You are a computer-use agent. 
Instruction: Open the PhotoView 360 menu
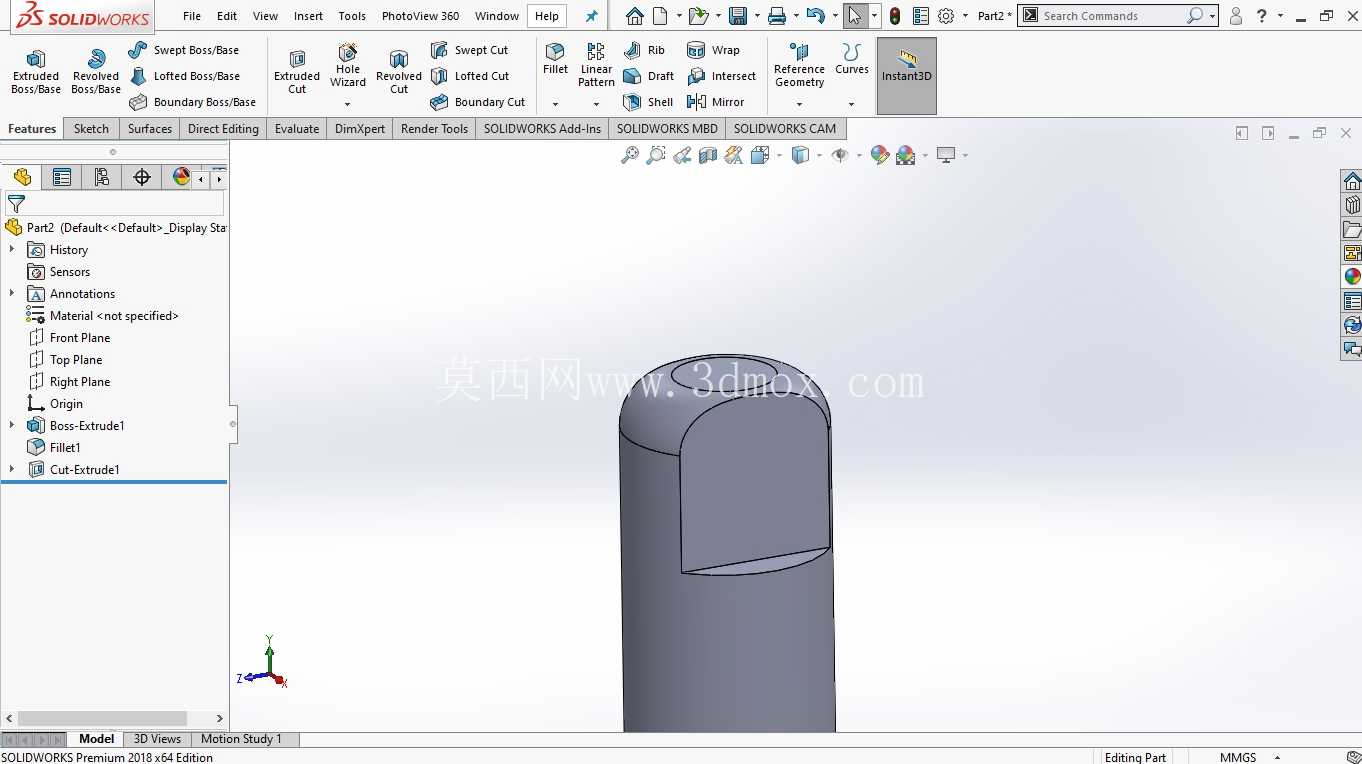coord(421,16)
